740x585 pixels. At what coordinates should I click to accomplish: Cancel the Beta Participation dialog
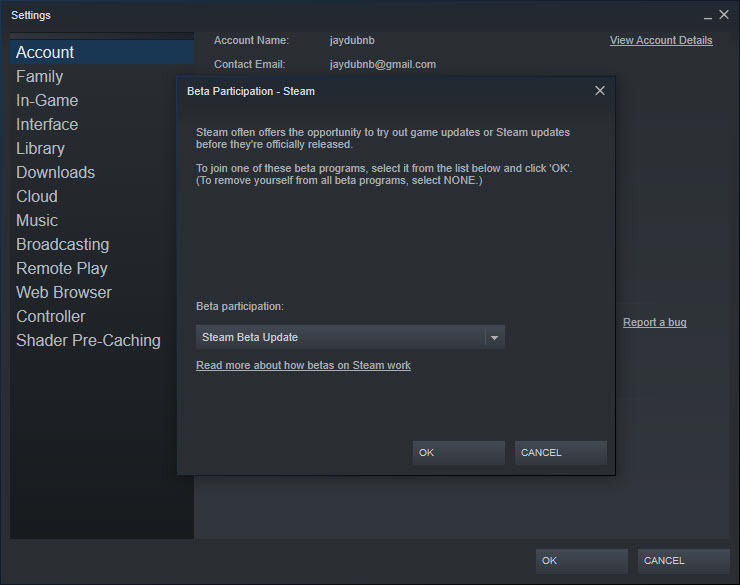(561, 453)
